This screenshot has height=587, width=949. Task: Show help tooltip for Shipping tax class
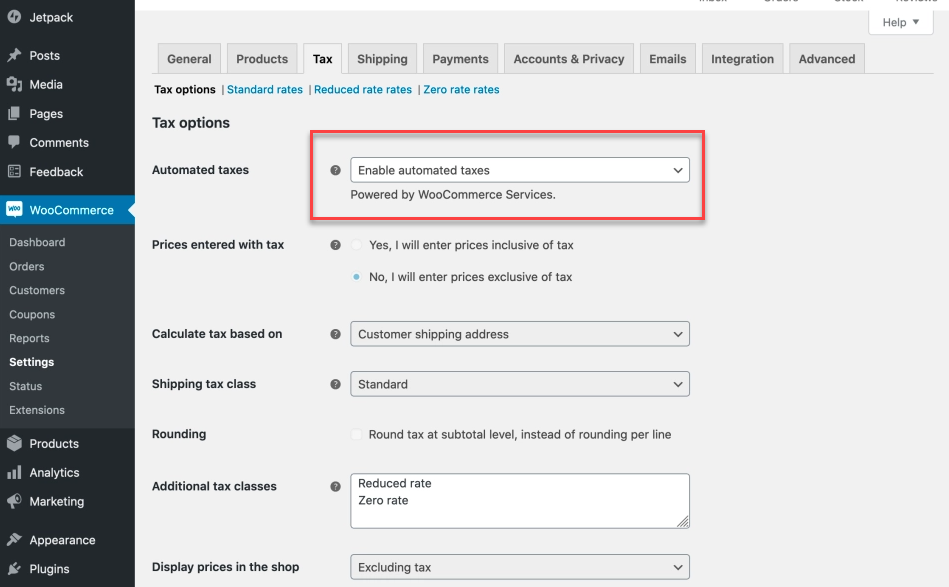click(x=335, y=384)
